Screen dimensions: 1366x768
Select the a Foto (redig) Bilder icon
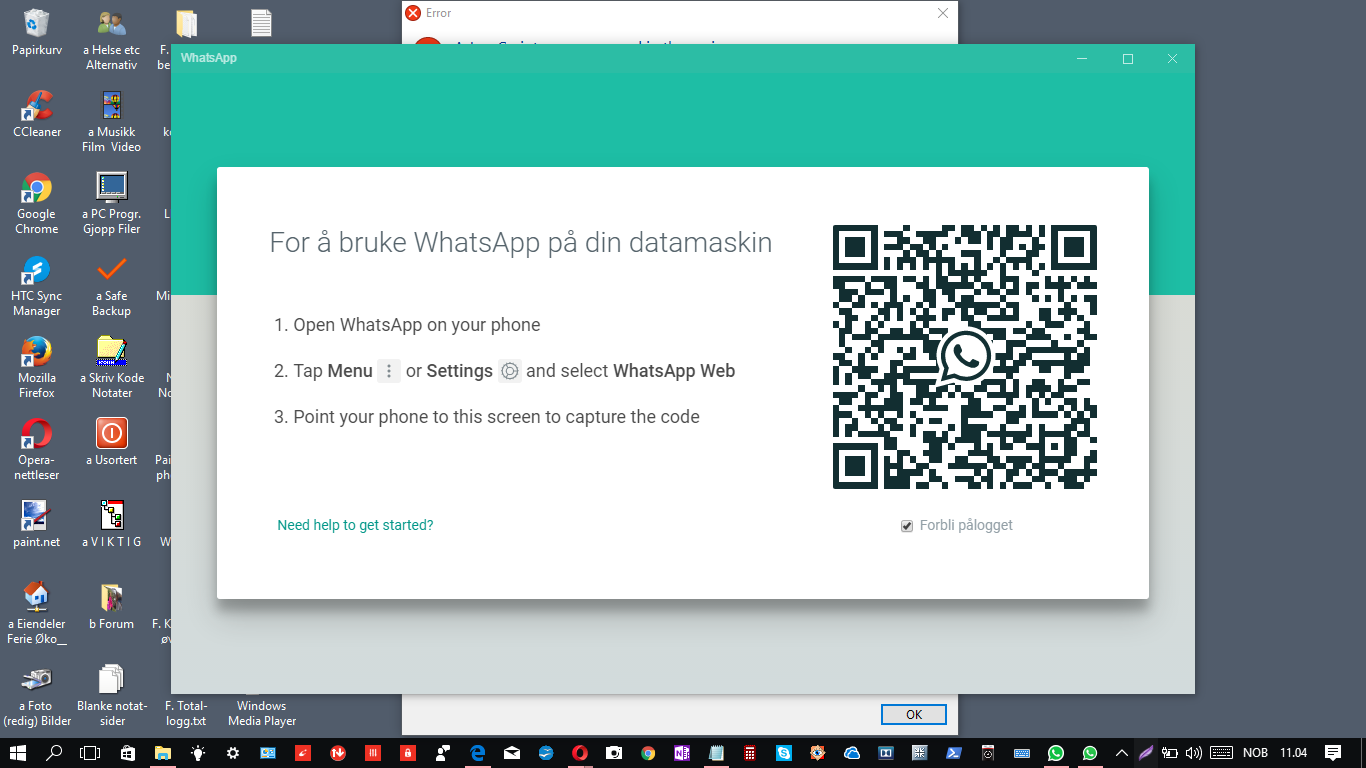pos(37,696)
